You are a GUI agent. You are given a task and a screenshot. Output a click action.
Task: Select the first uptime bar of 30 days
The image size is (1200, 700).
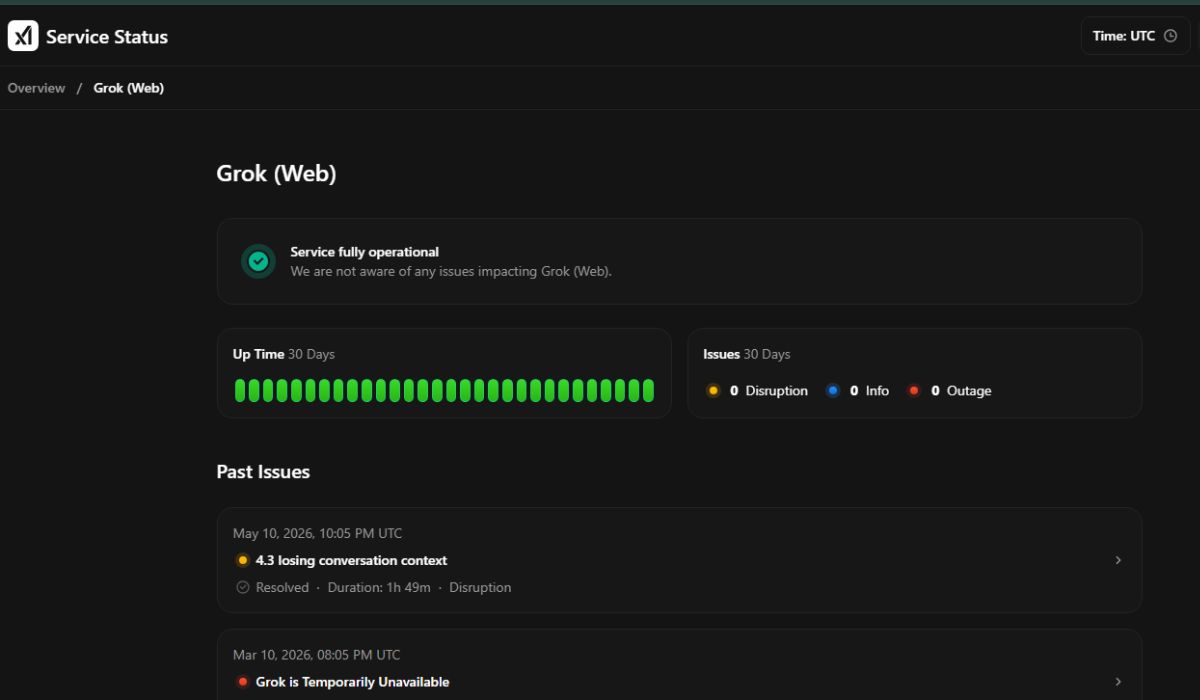point(240,390)
